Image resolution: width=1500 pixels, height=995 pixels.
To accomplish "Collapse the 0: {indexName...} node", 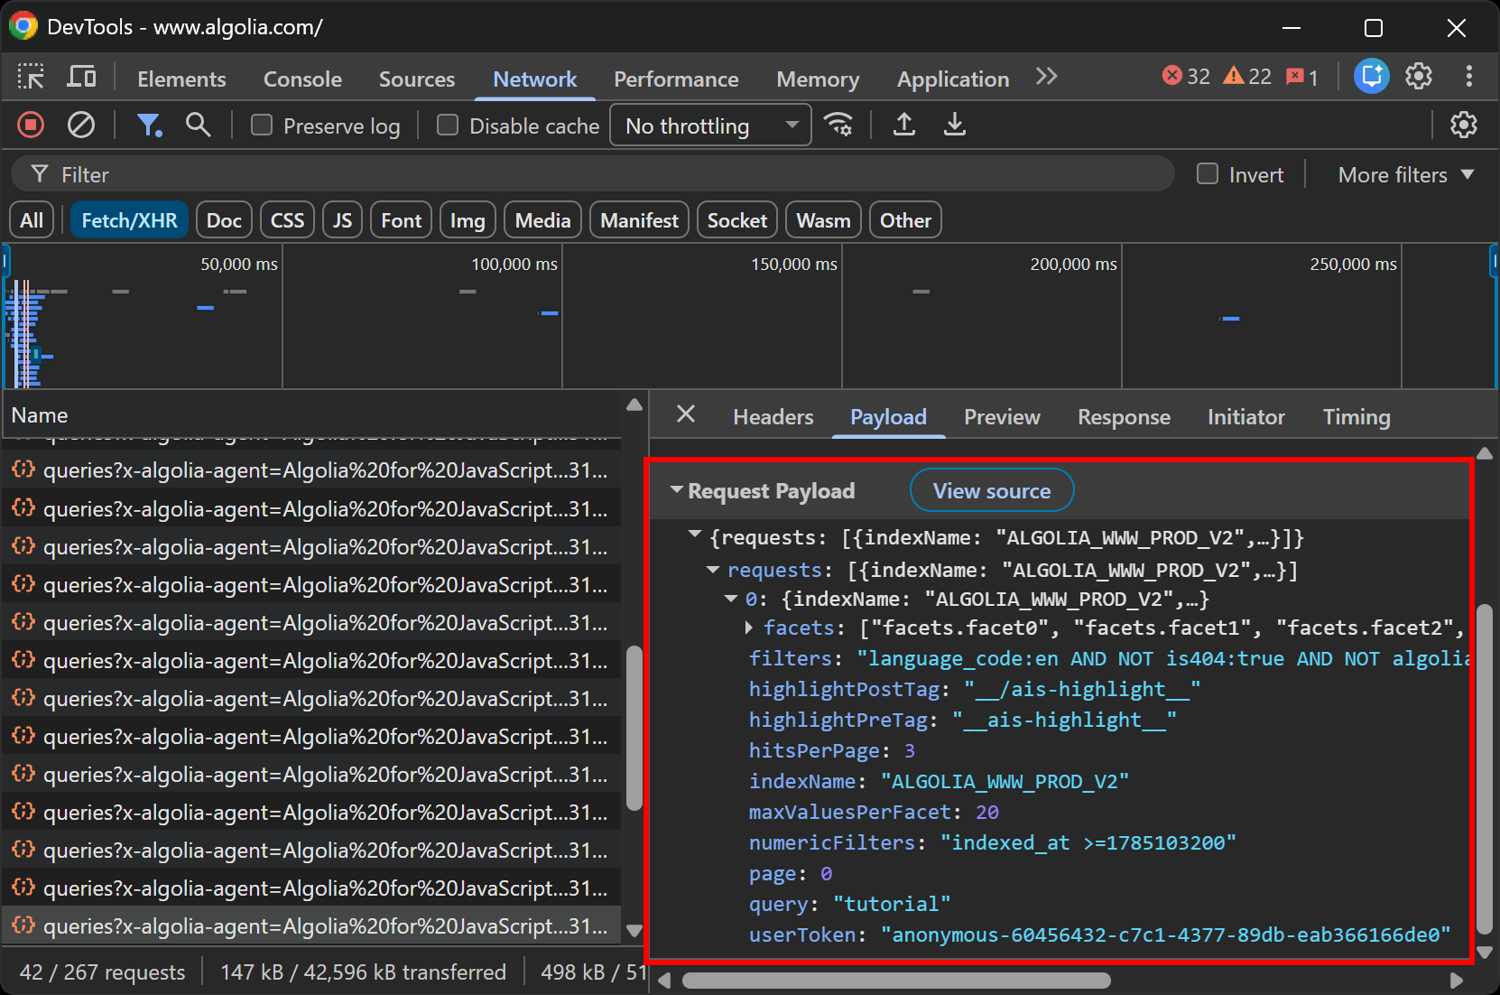I will pyautogui.click(x=731, y=598).
